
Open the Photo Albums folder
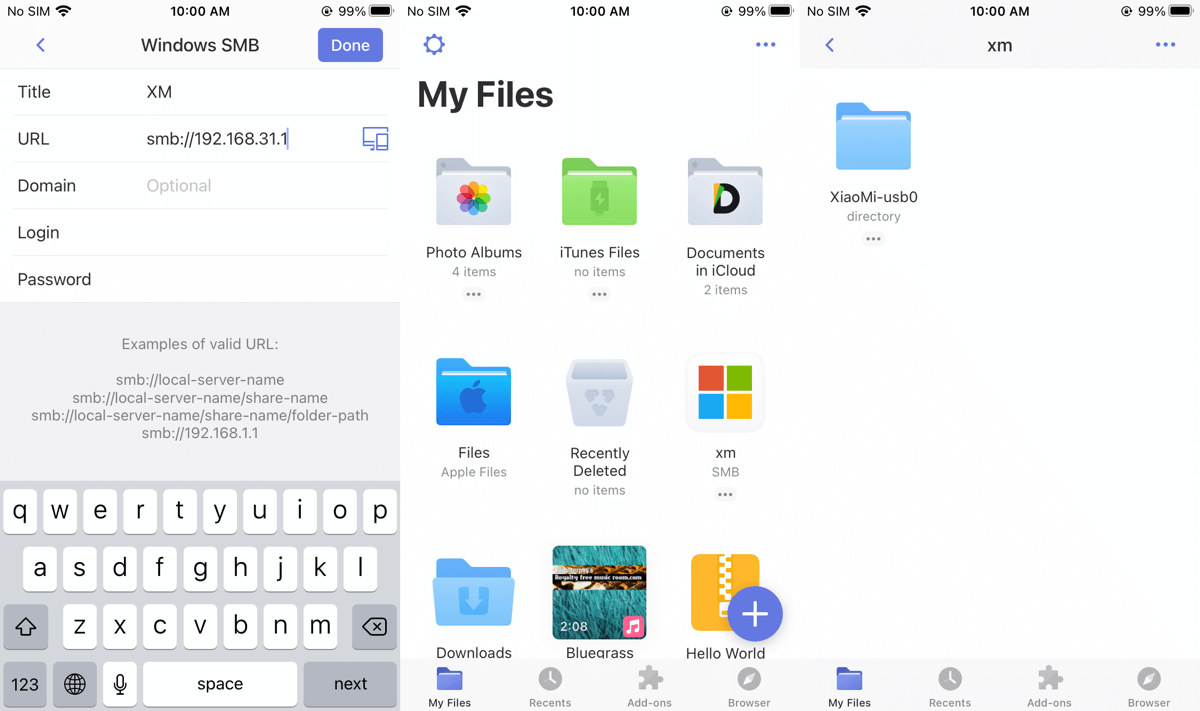pos(474,192)
